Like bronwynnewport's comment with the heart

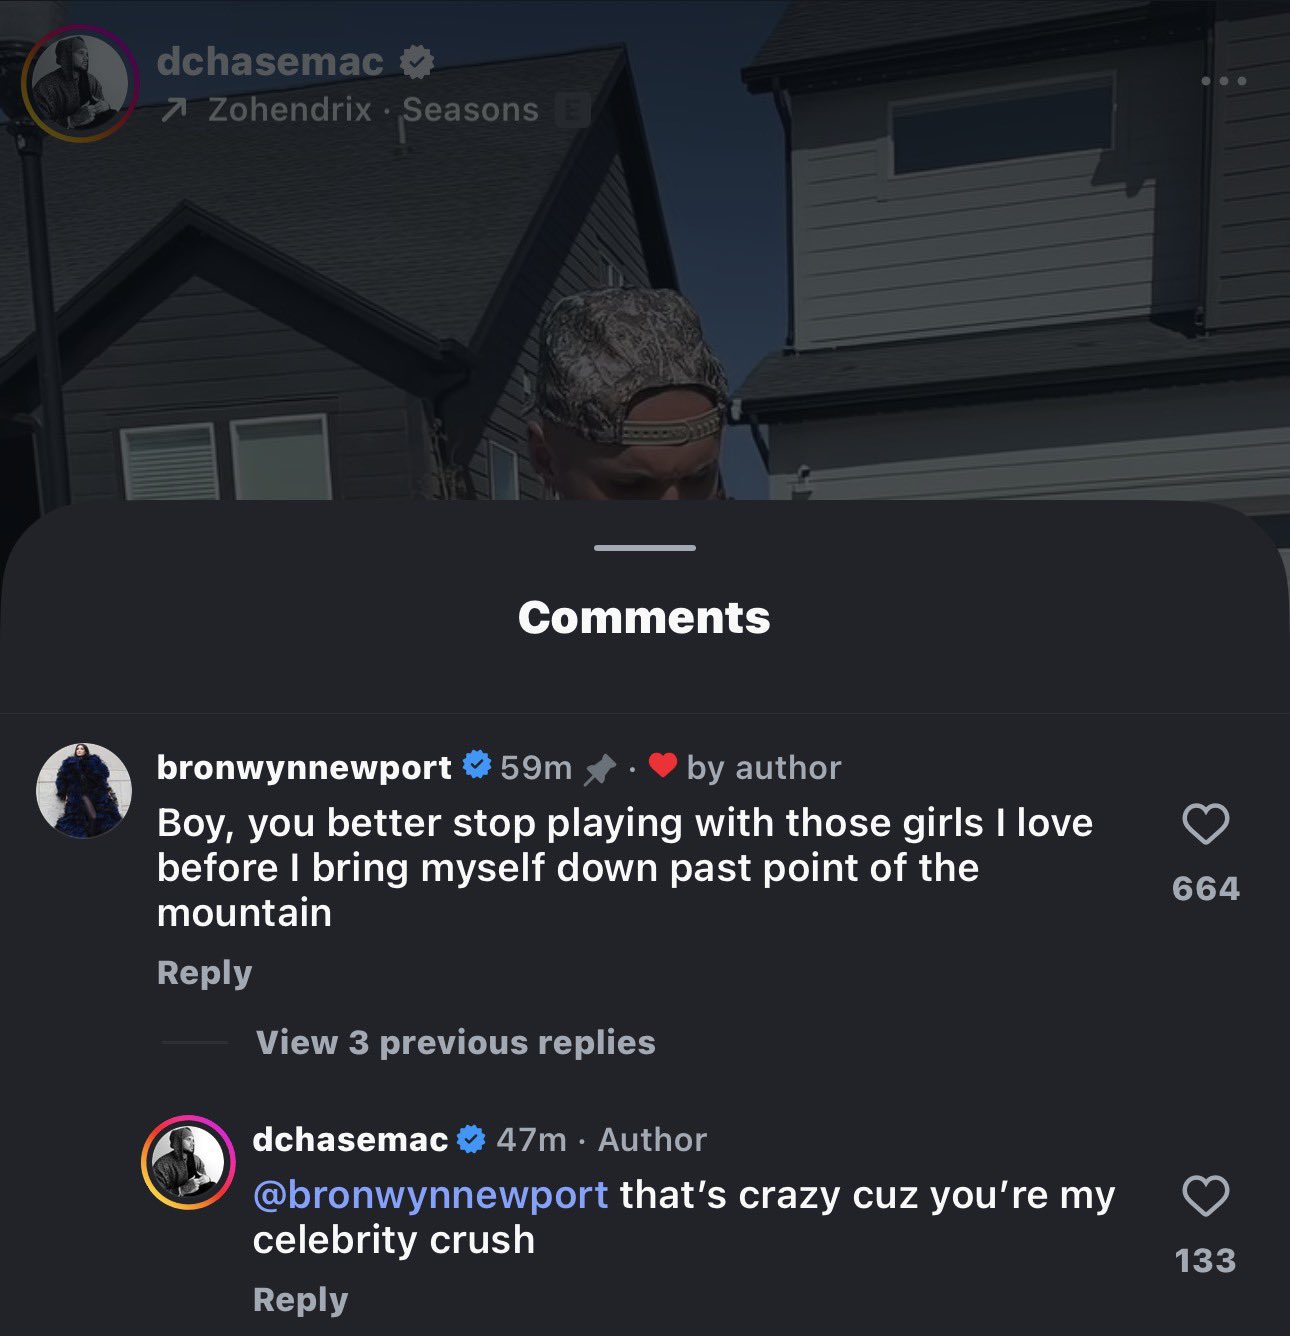[x=1205, y=824]
